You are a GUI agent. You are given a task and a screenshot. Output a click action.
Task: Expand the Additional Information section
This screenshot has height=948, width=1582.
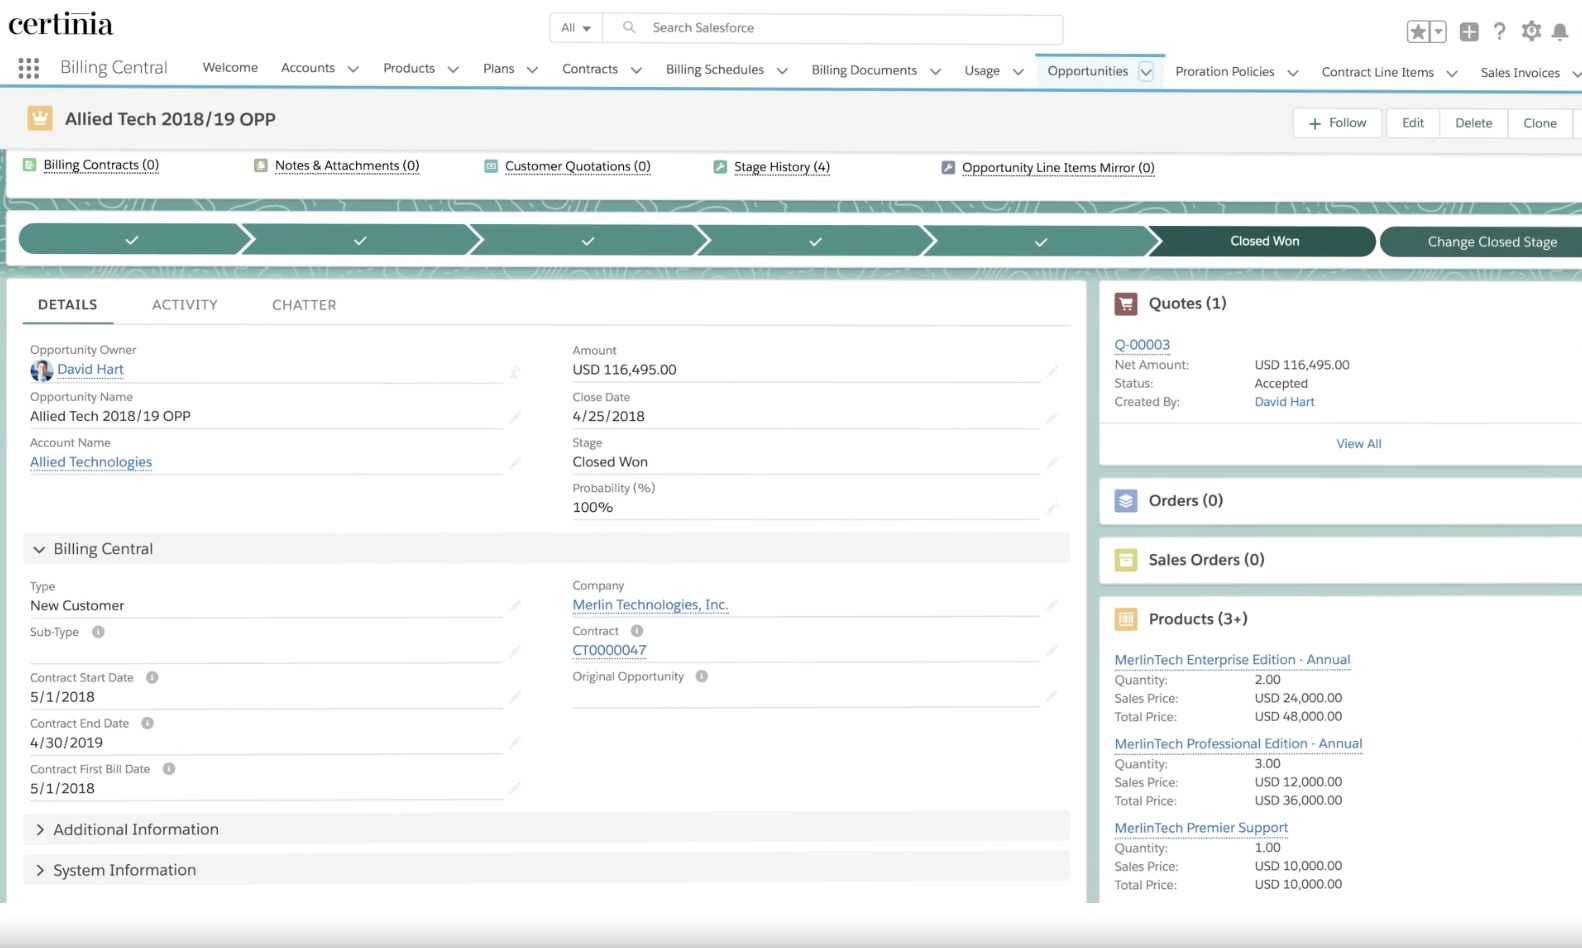pyautogui.click(x=546, y=829)
